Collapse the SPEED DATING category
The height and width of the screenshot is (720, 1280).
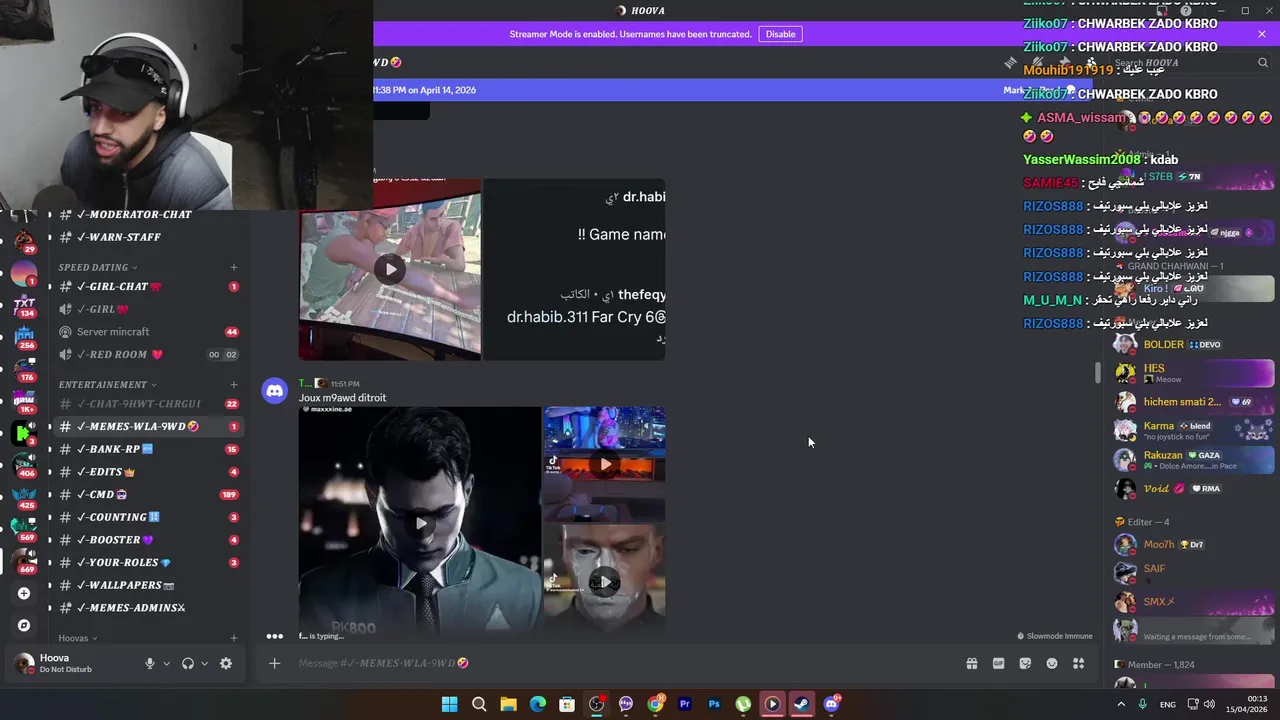97,267
